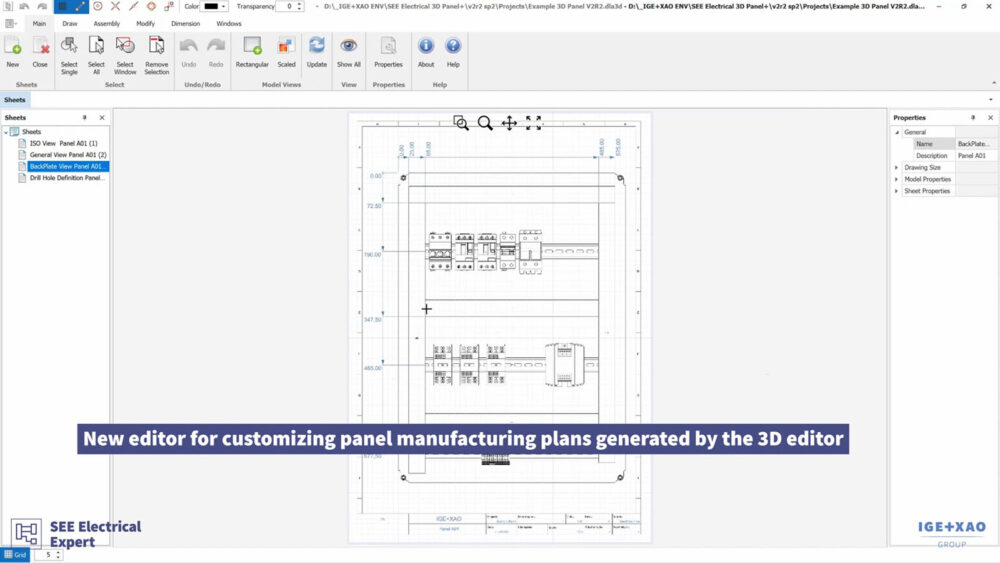
Task: Click Show All in View group
Action: 349,52
